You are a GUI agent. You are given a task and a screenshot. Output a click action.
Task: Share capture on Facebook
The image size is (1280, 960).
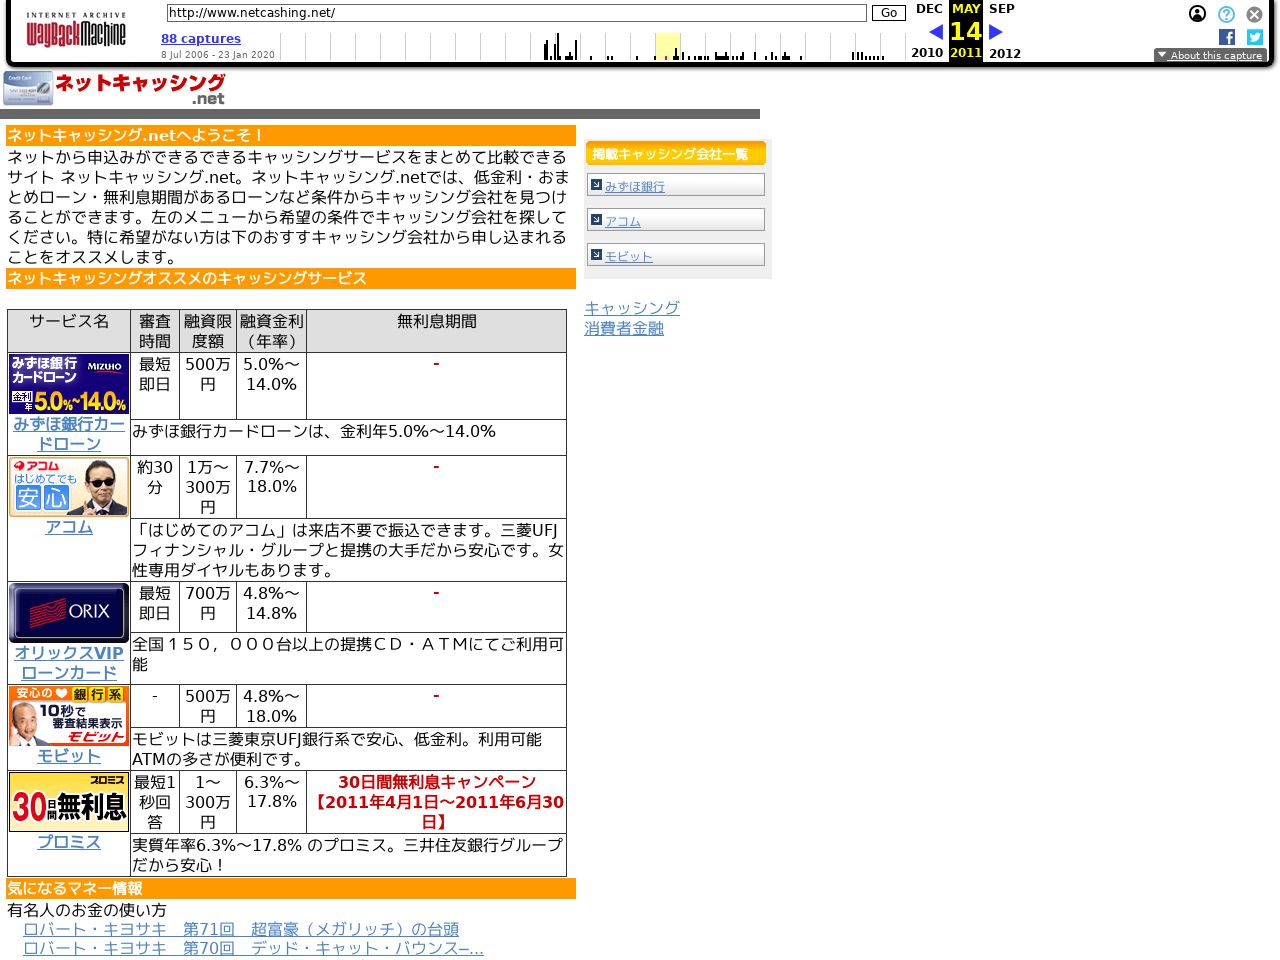click(x=1227, y=37)
